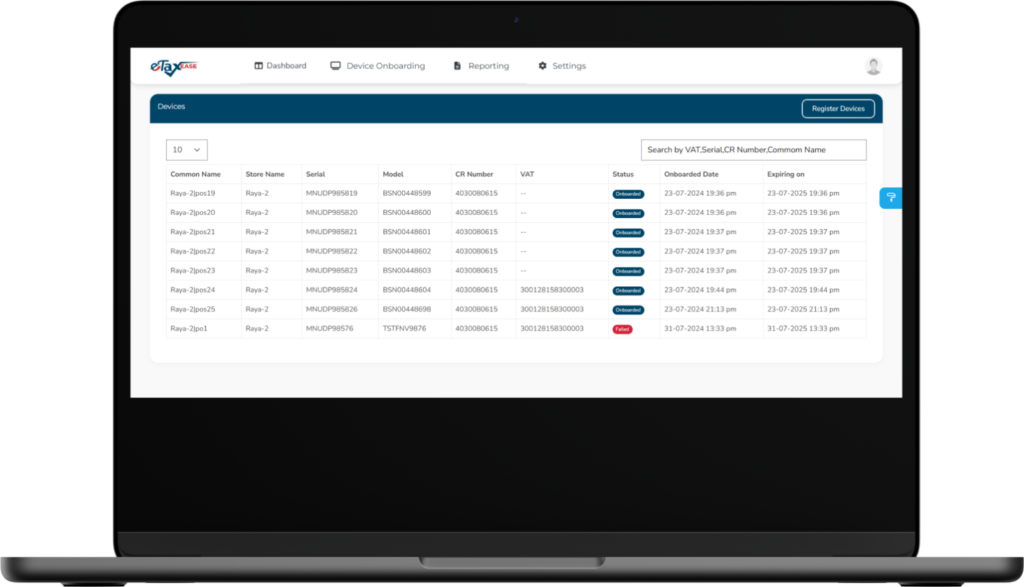Click the Failed status badge for Raya-2|po1
The height and width of the screenshot is (587, 1024).
pyautogui.click(x=622, y=329)
